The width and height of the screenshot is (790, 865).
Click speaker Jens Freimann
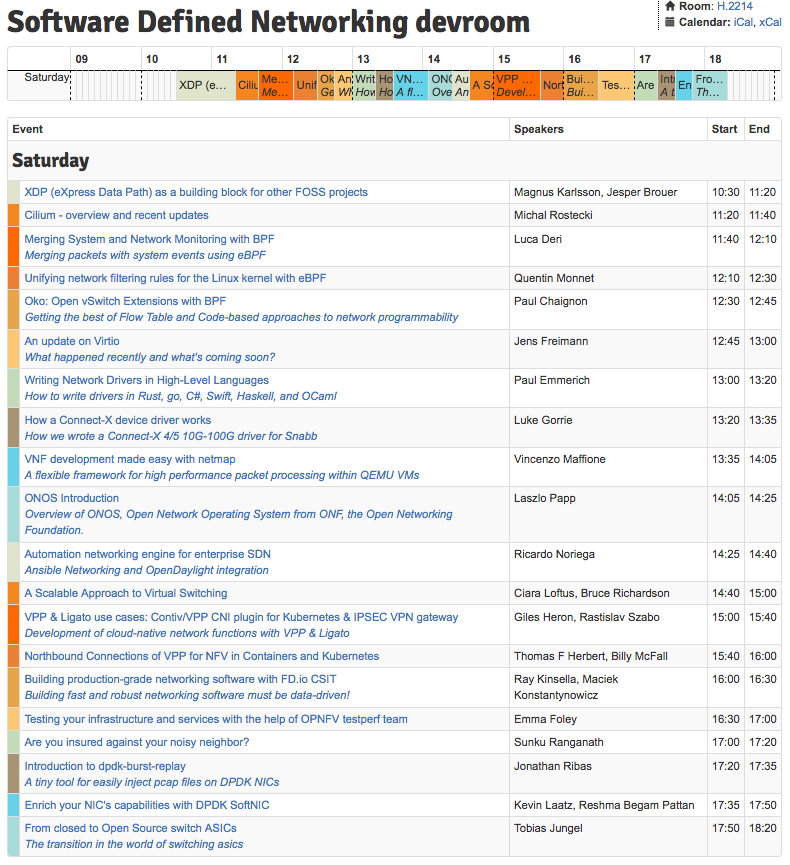tap(551, 341)
